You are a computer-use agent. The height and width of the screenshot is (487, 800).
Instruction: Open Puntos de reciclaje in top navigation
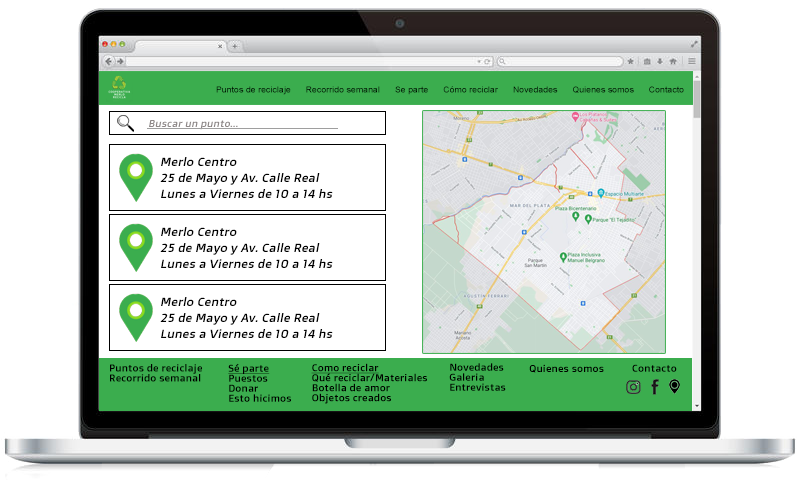[253, 90]
